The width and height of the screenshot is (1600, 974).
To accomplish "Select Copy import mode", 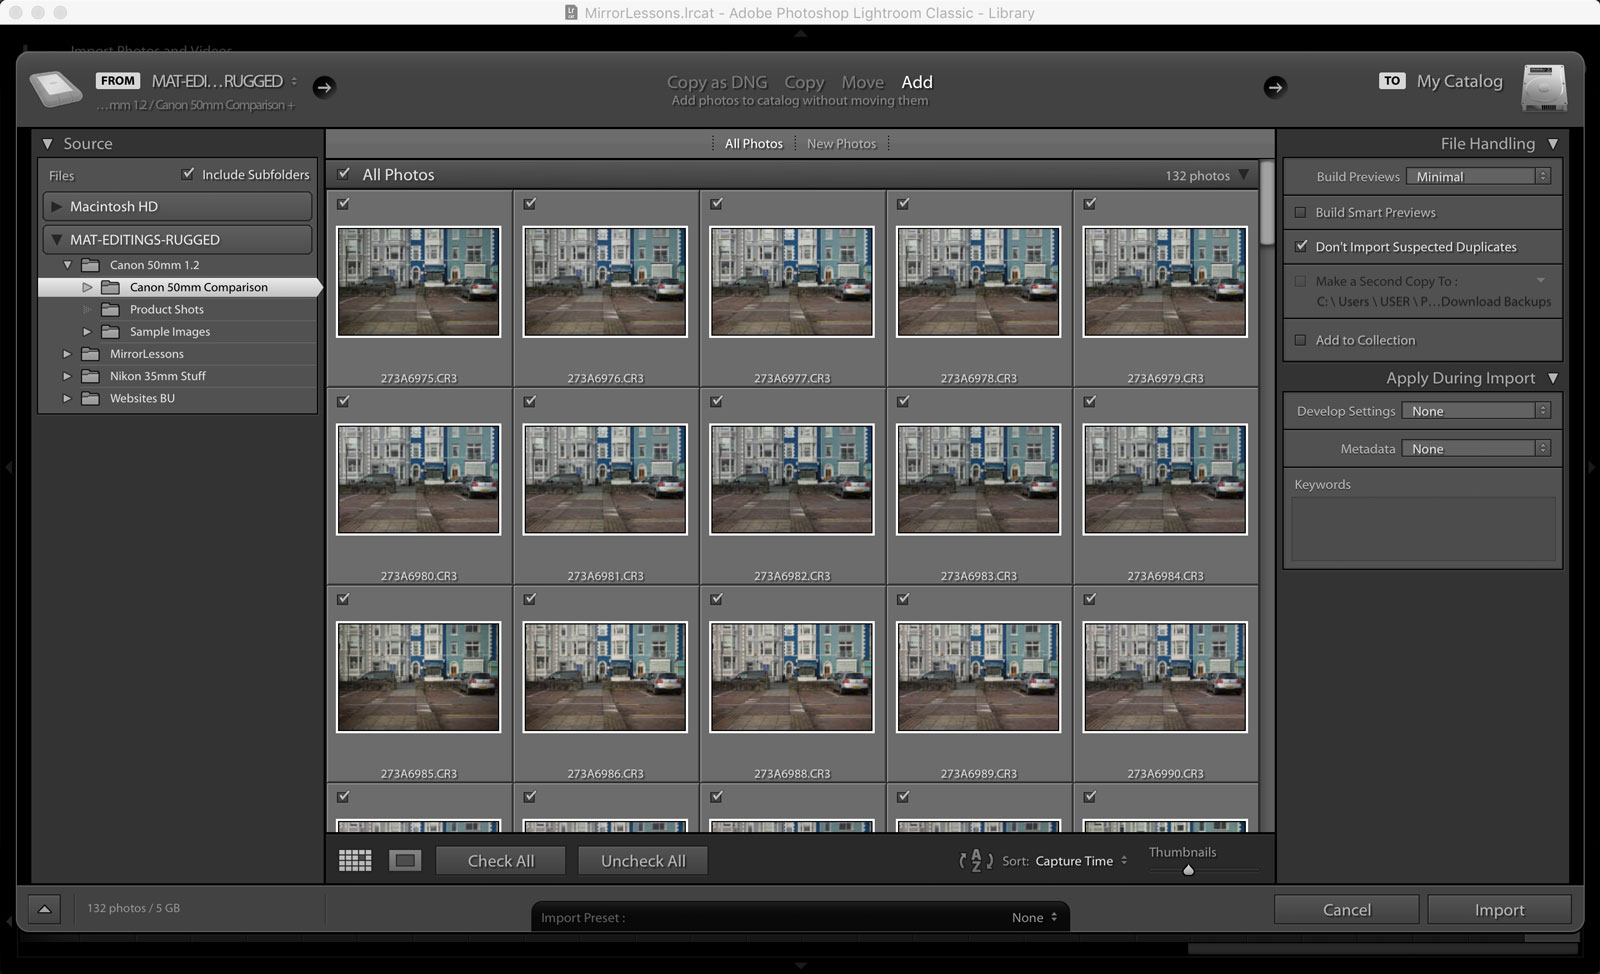I will (804, 82).
